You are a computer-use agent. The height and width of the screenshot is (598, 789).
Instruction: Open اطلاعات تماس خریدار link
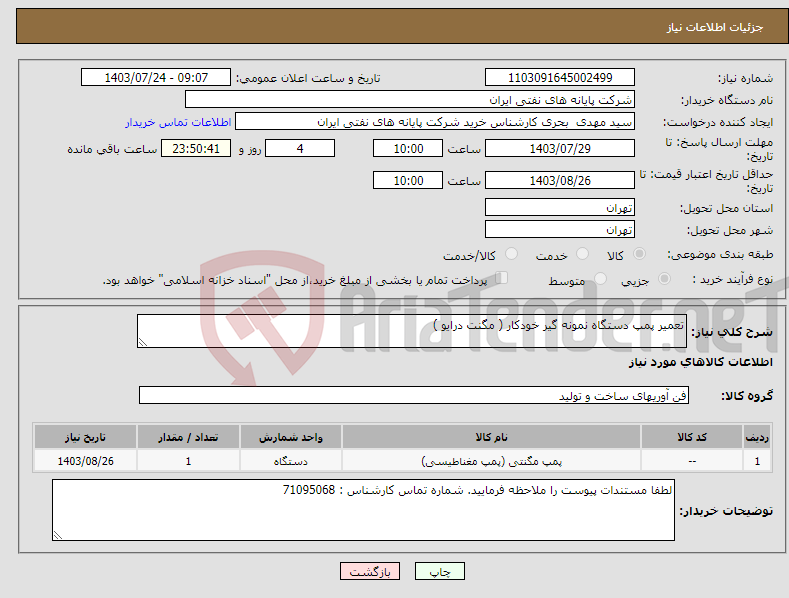(x=178, y=122)
